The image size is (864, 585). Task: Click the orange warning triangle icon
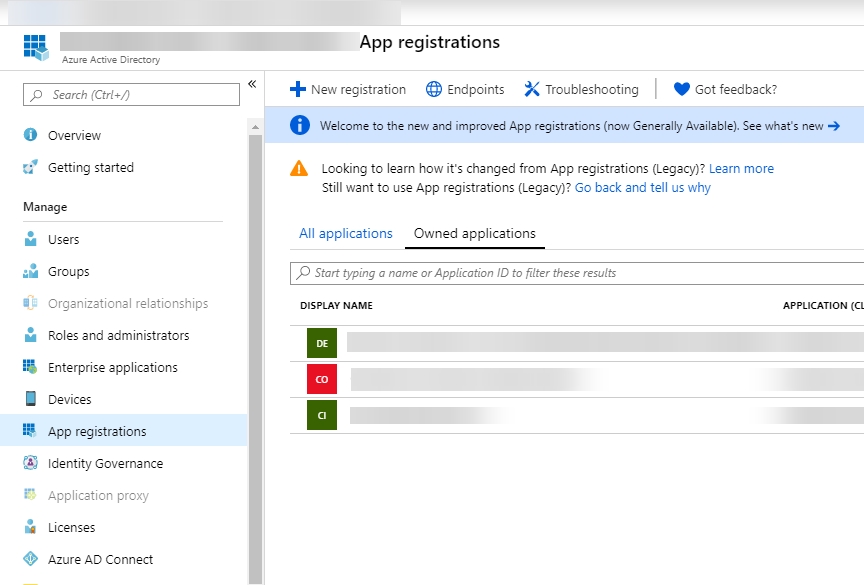299,168
